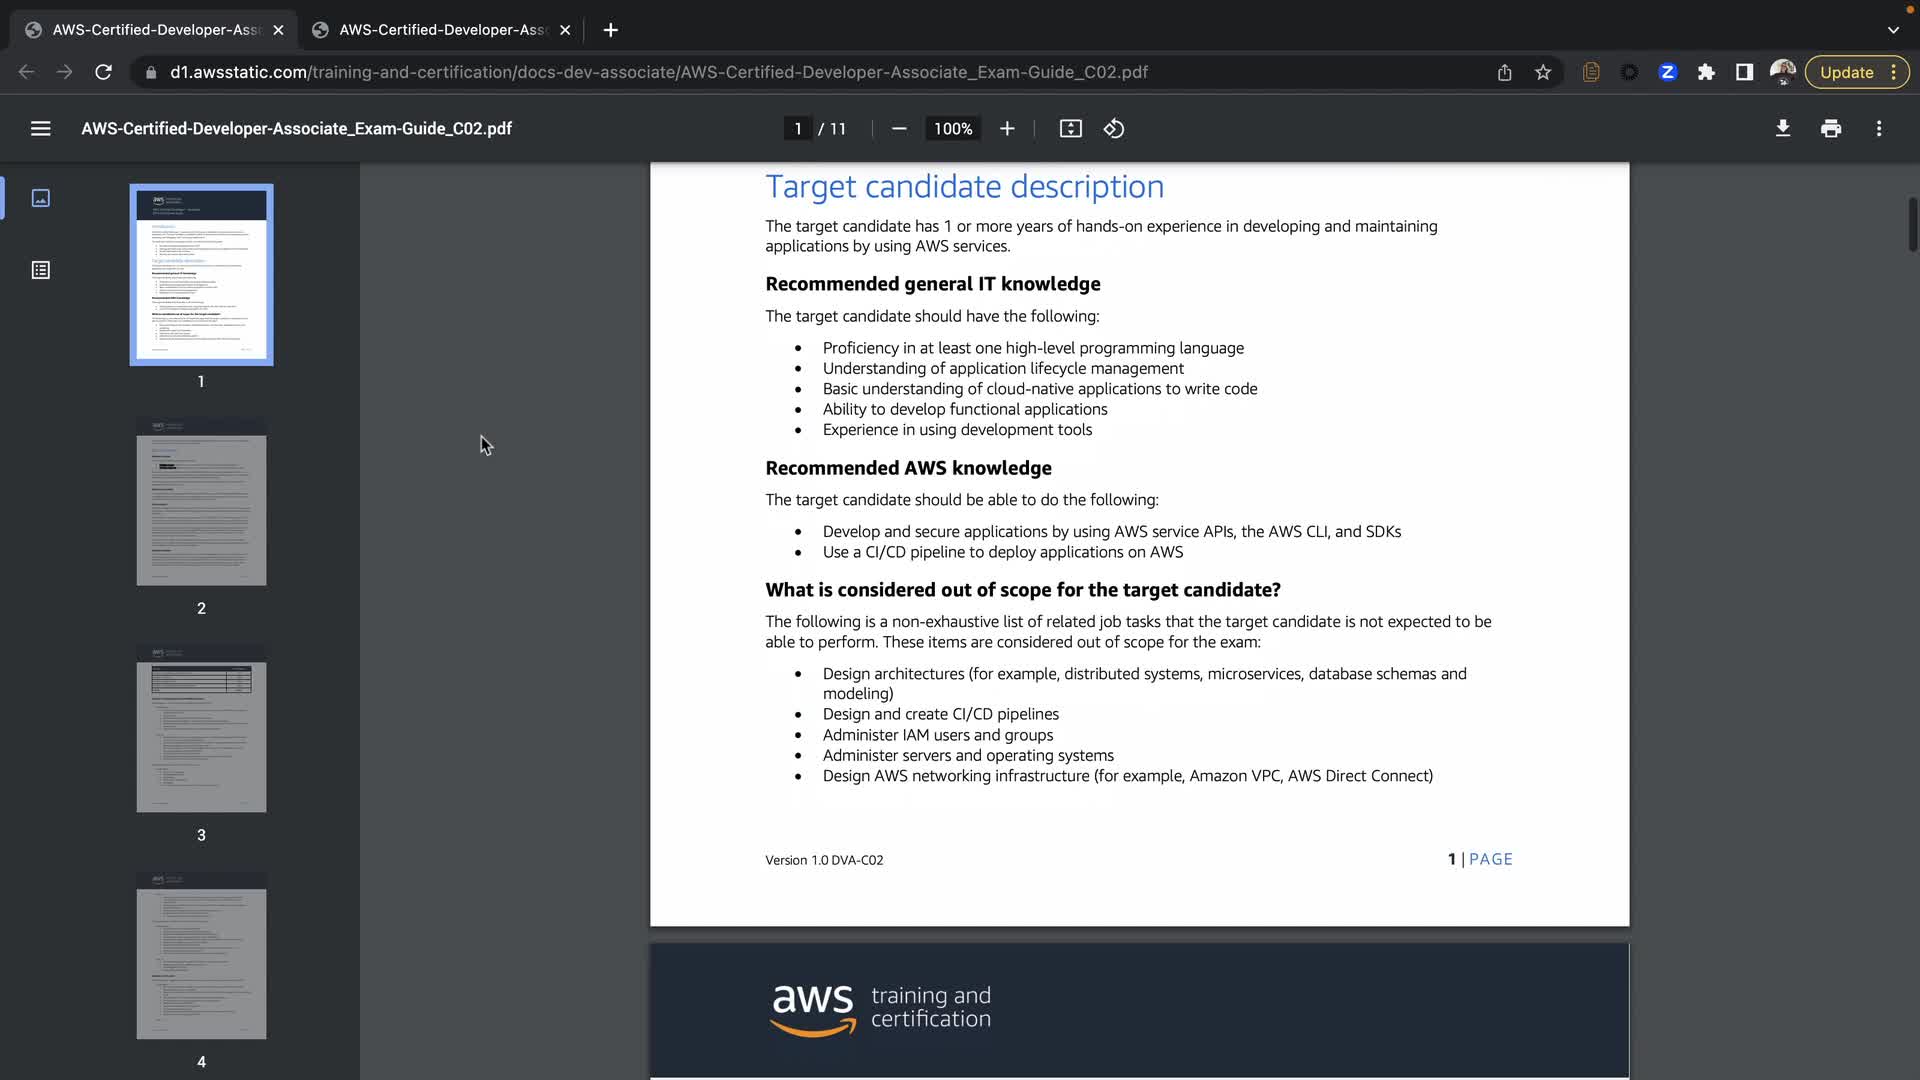
Task: Zoom in the PDF
Action: coord(1007,128)
